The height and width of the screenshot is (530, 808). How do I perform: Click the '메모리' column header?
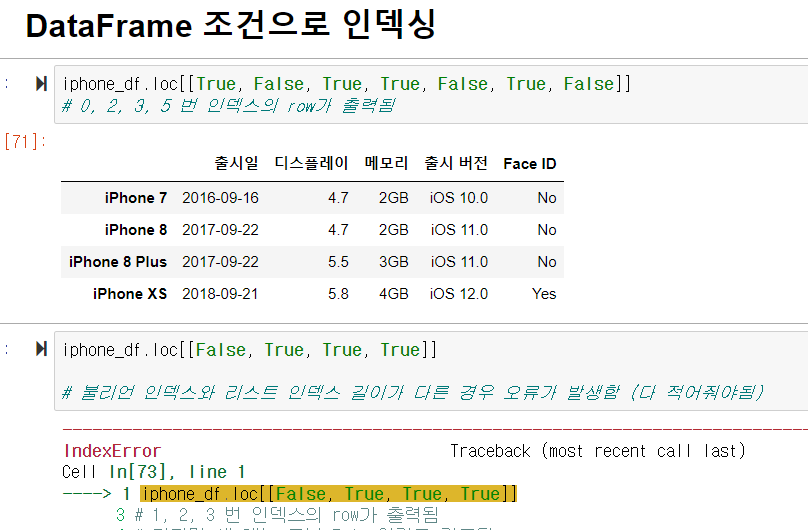[x=386, y=163]
